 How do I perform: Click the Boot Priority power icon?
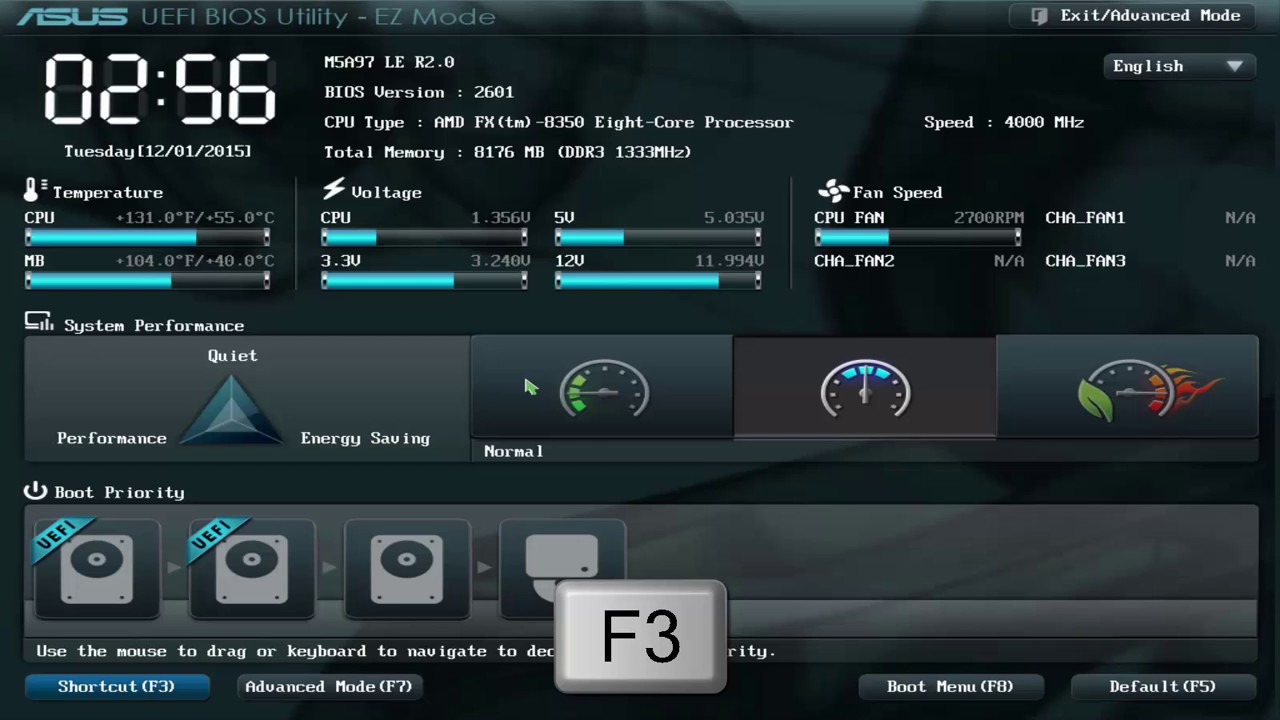tap(36, 490)
